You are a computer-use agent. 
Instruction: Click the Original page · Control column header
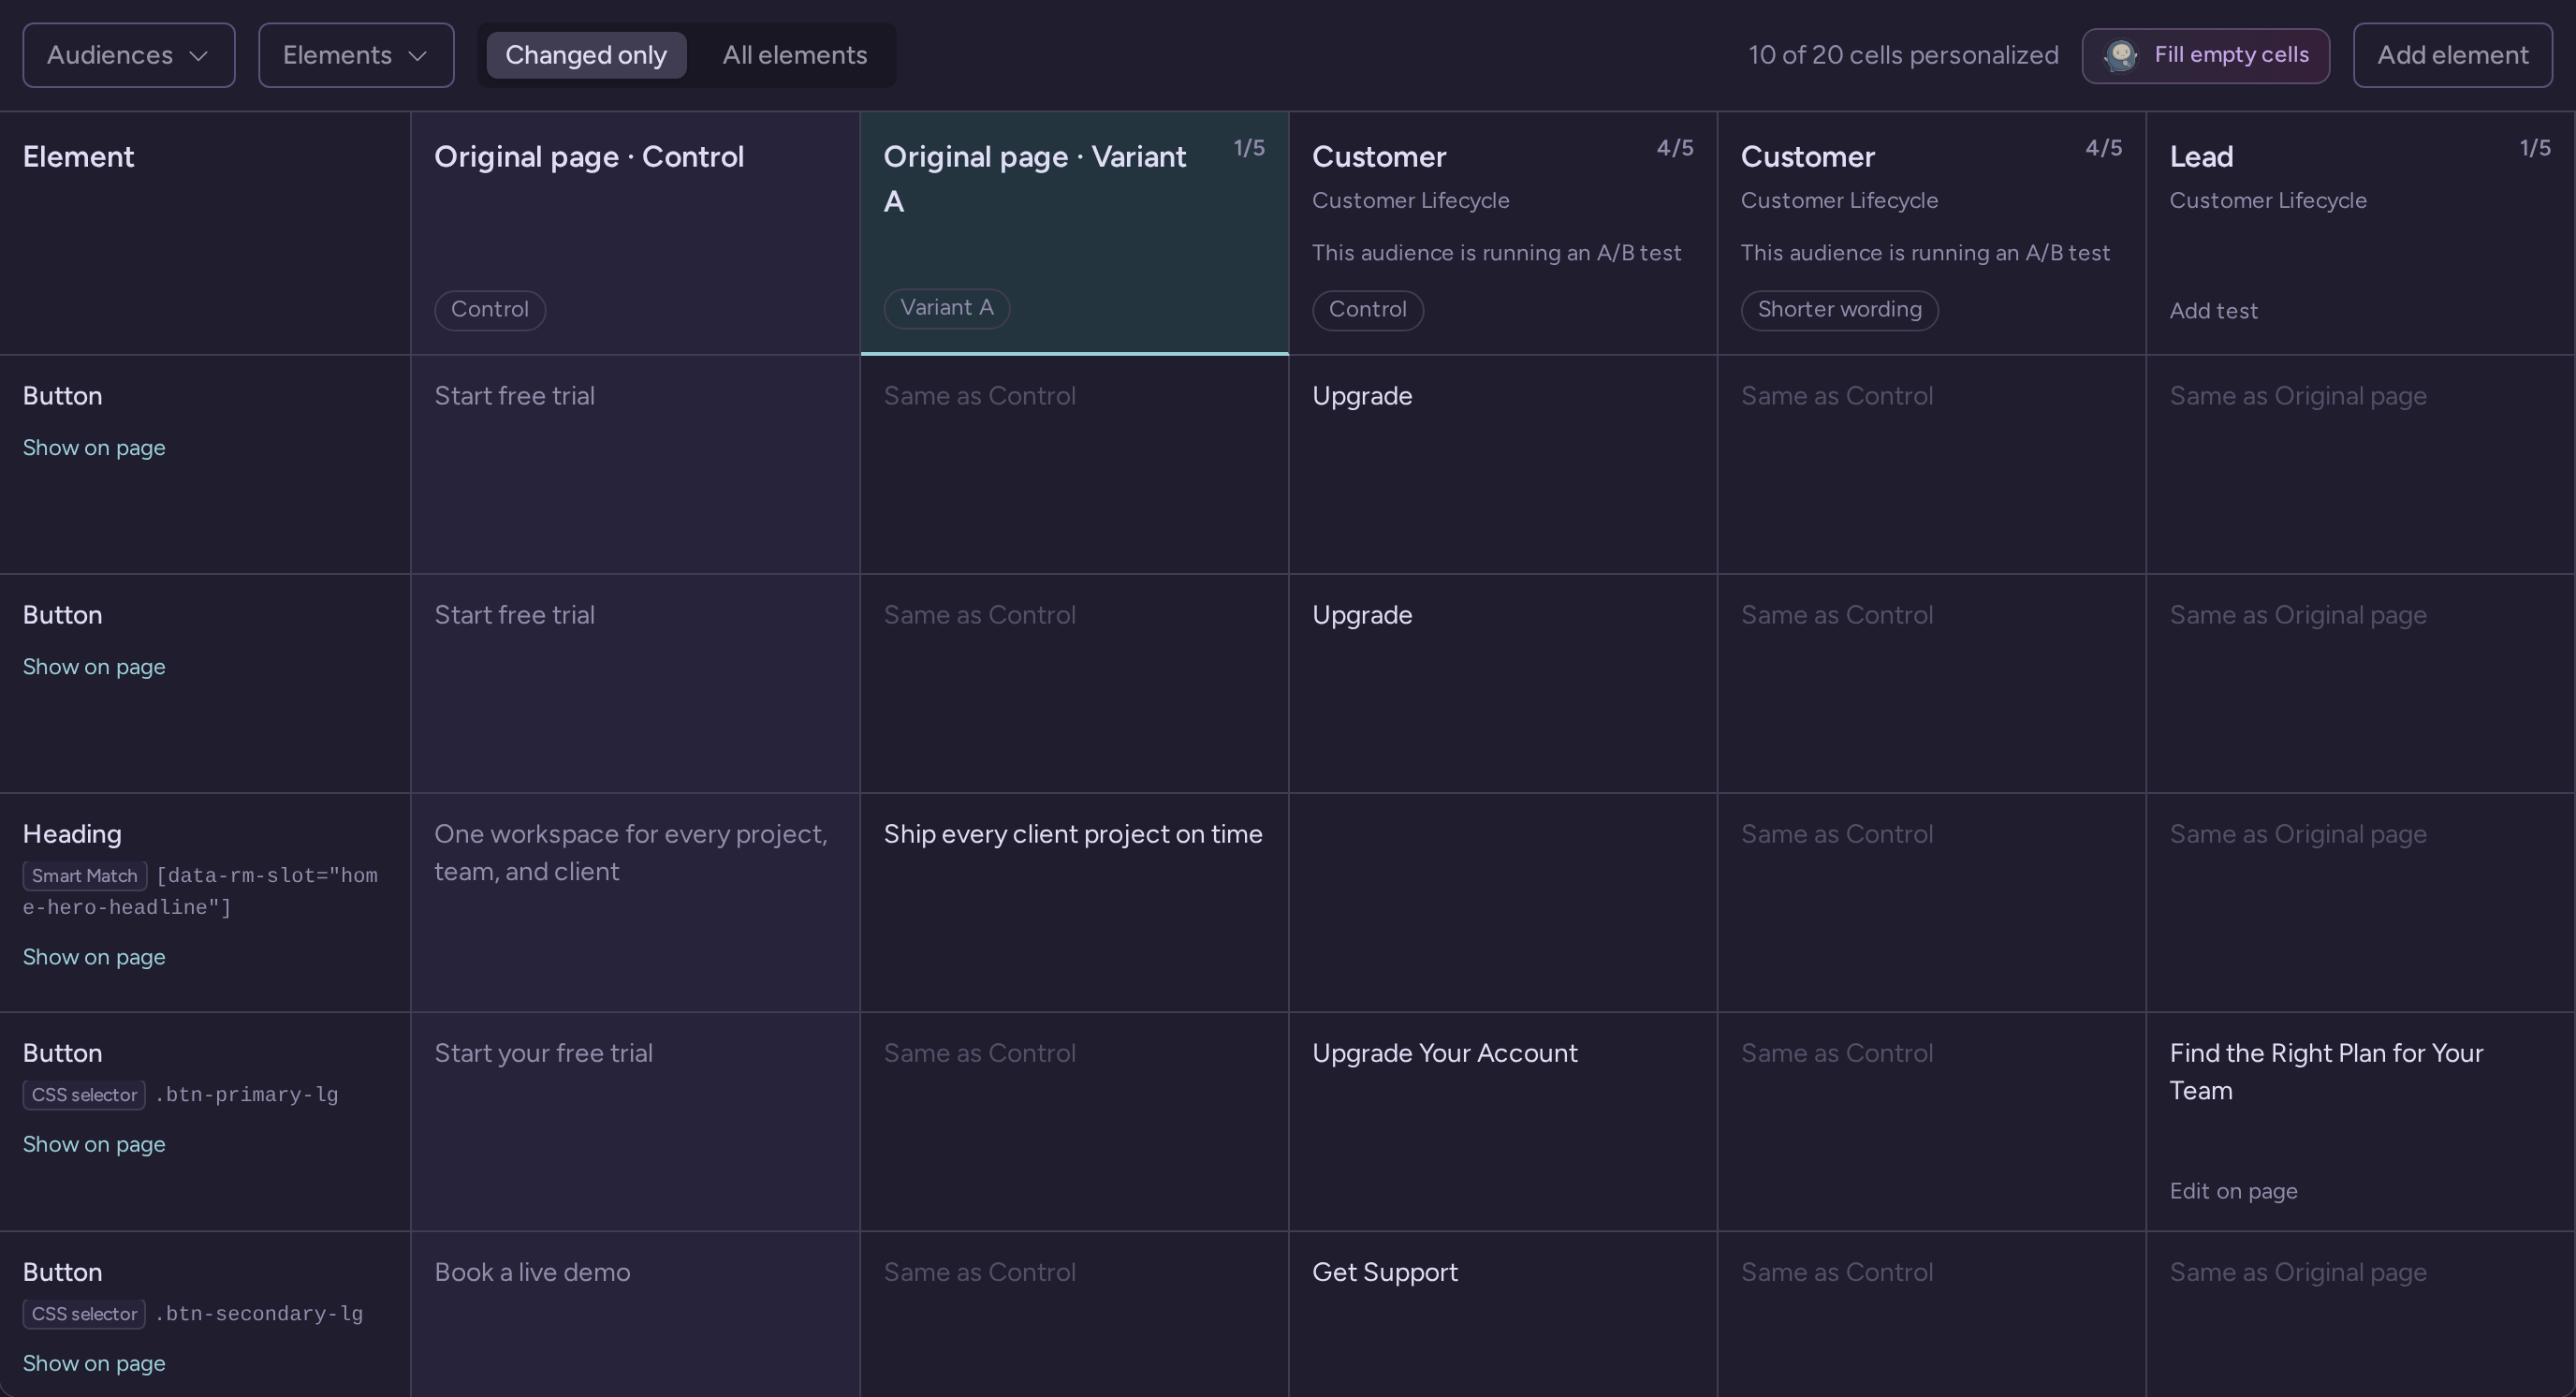click(635, 233)
